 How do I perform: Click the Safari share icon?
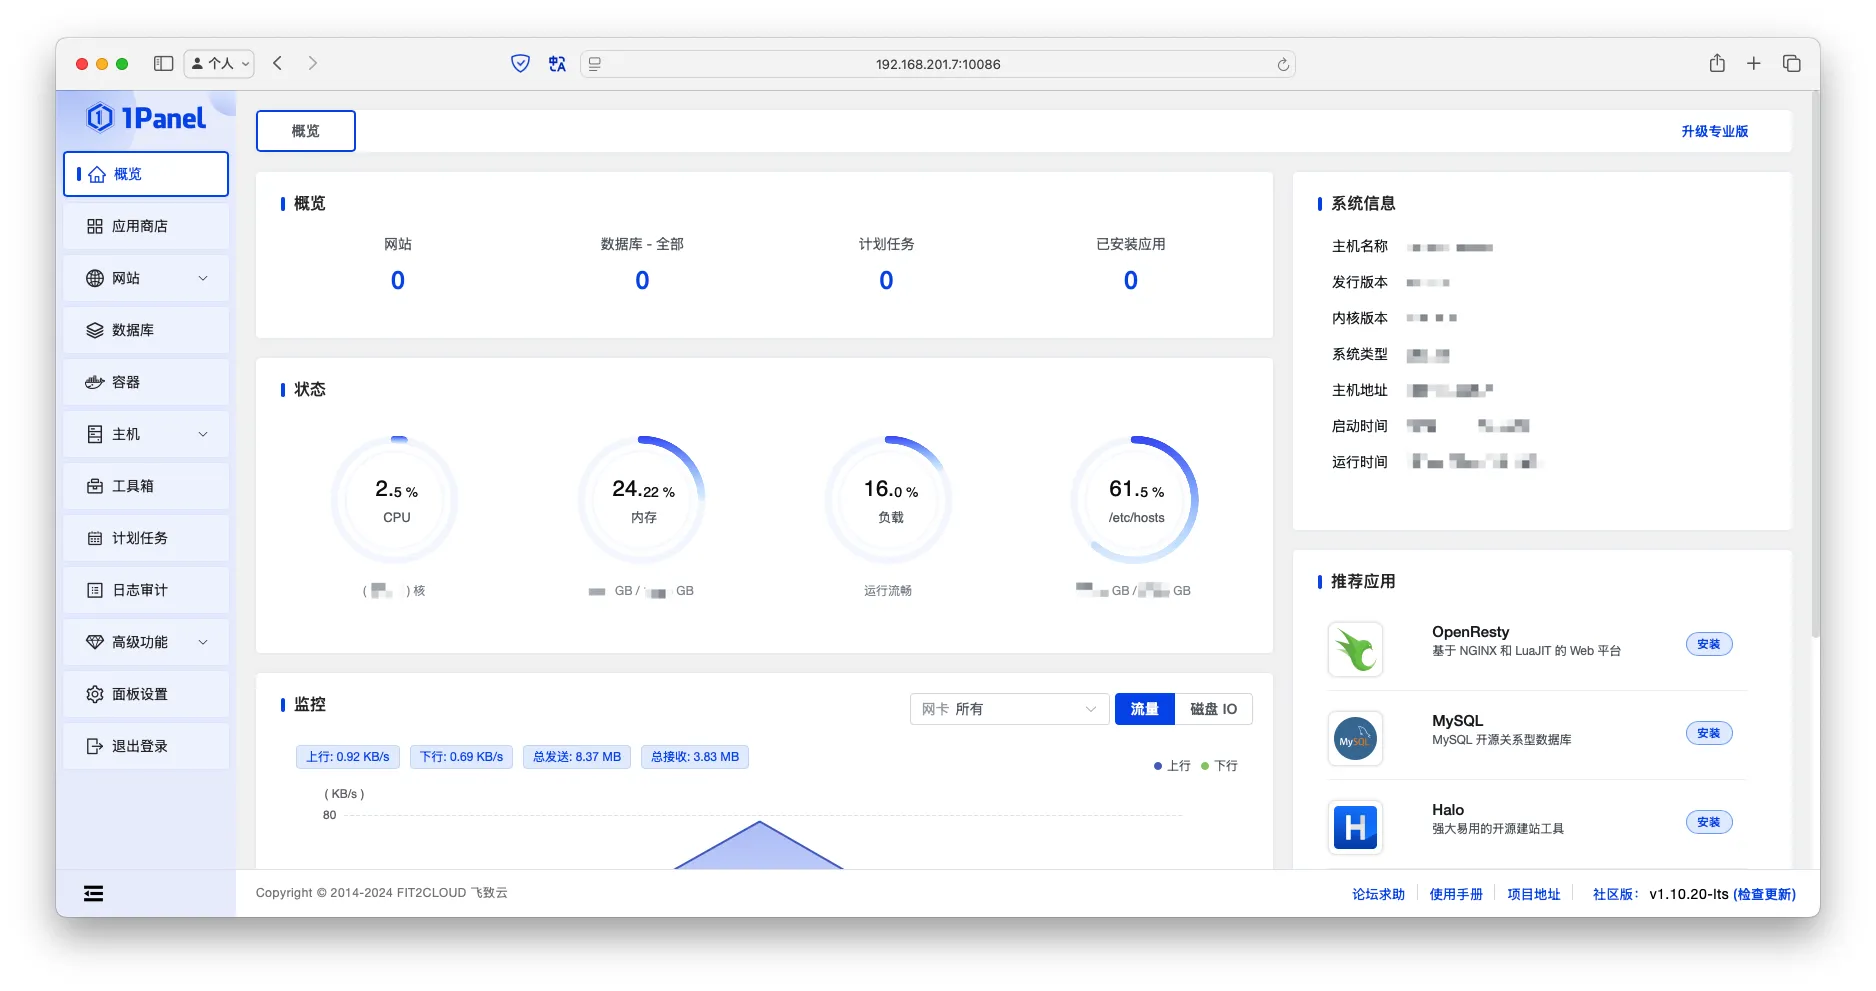[1716, 64]
